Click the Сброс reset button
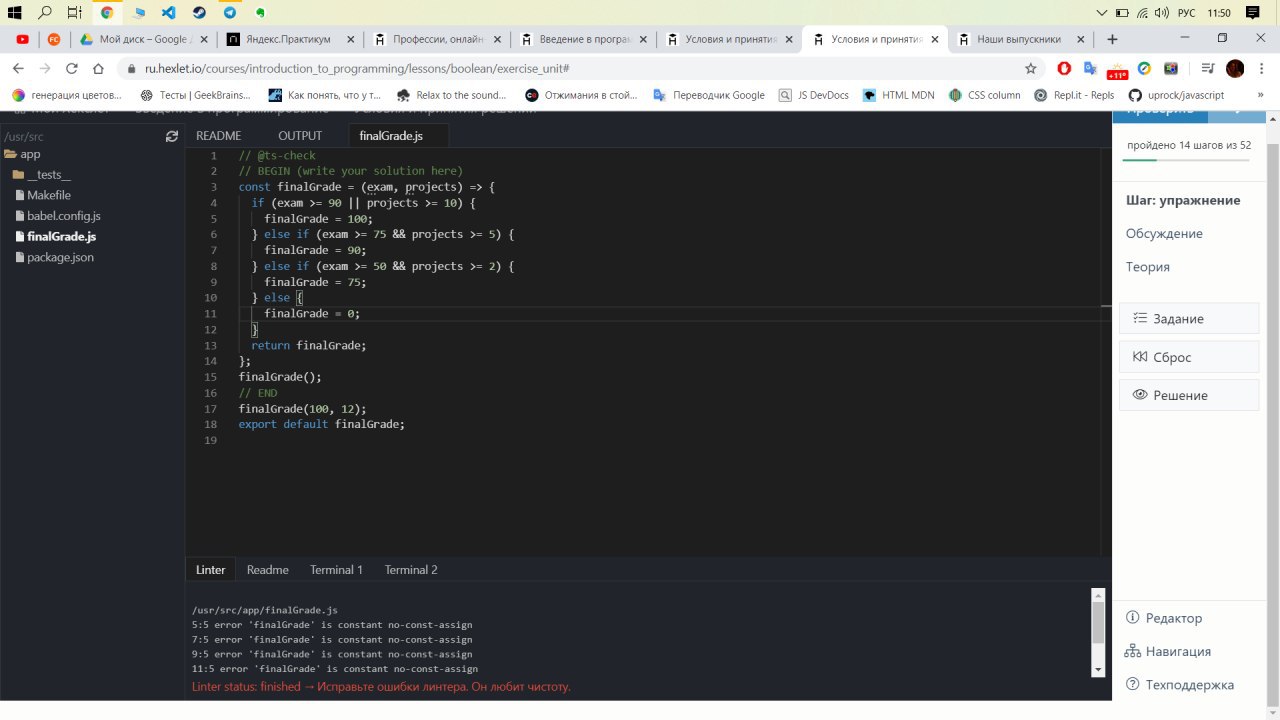1280x720 pixels. coord(1189,357)
